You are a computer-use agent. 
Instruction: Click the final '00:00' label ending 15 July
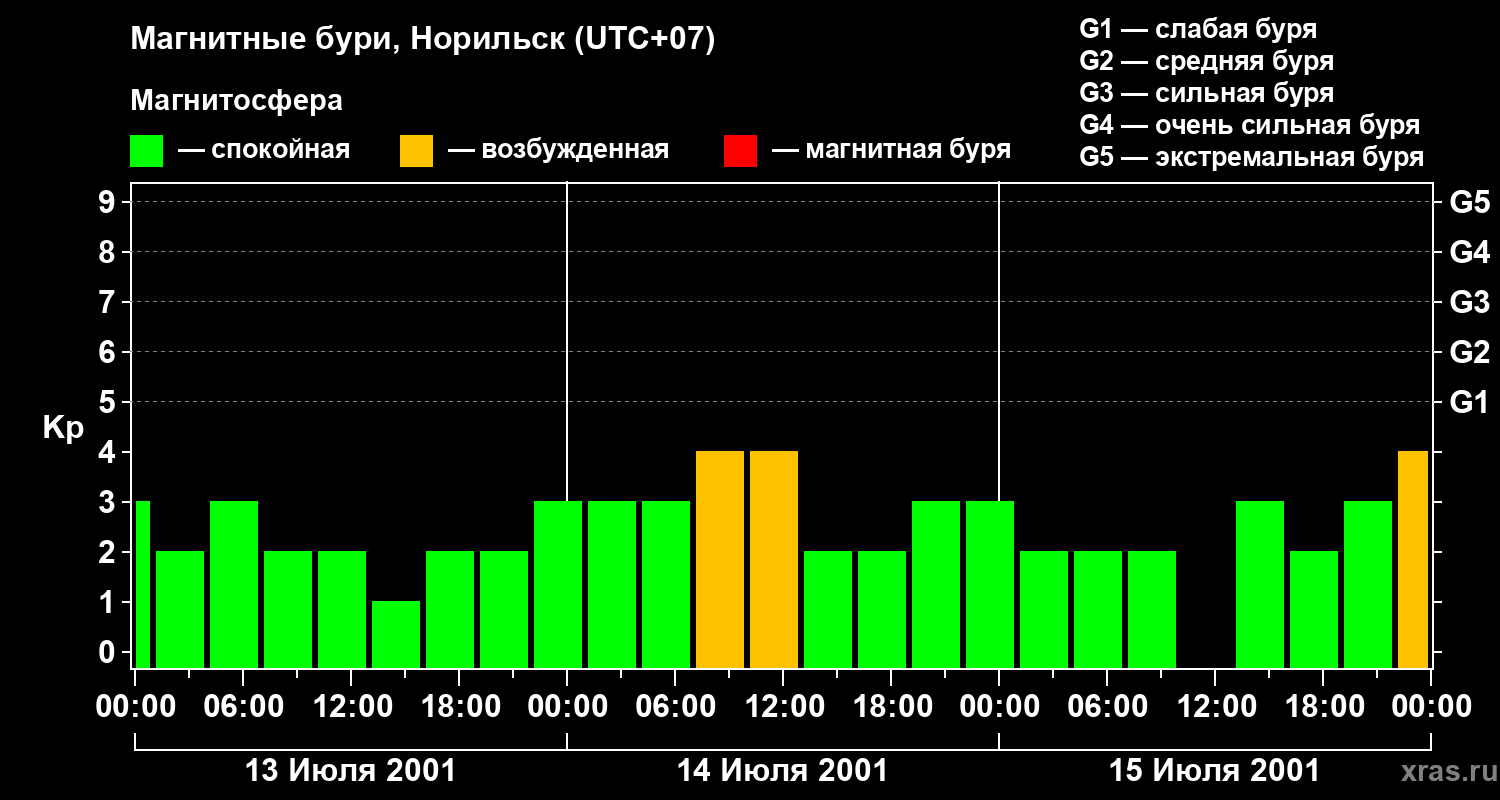pyautogui.click(x=1430, y=706)
